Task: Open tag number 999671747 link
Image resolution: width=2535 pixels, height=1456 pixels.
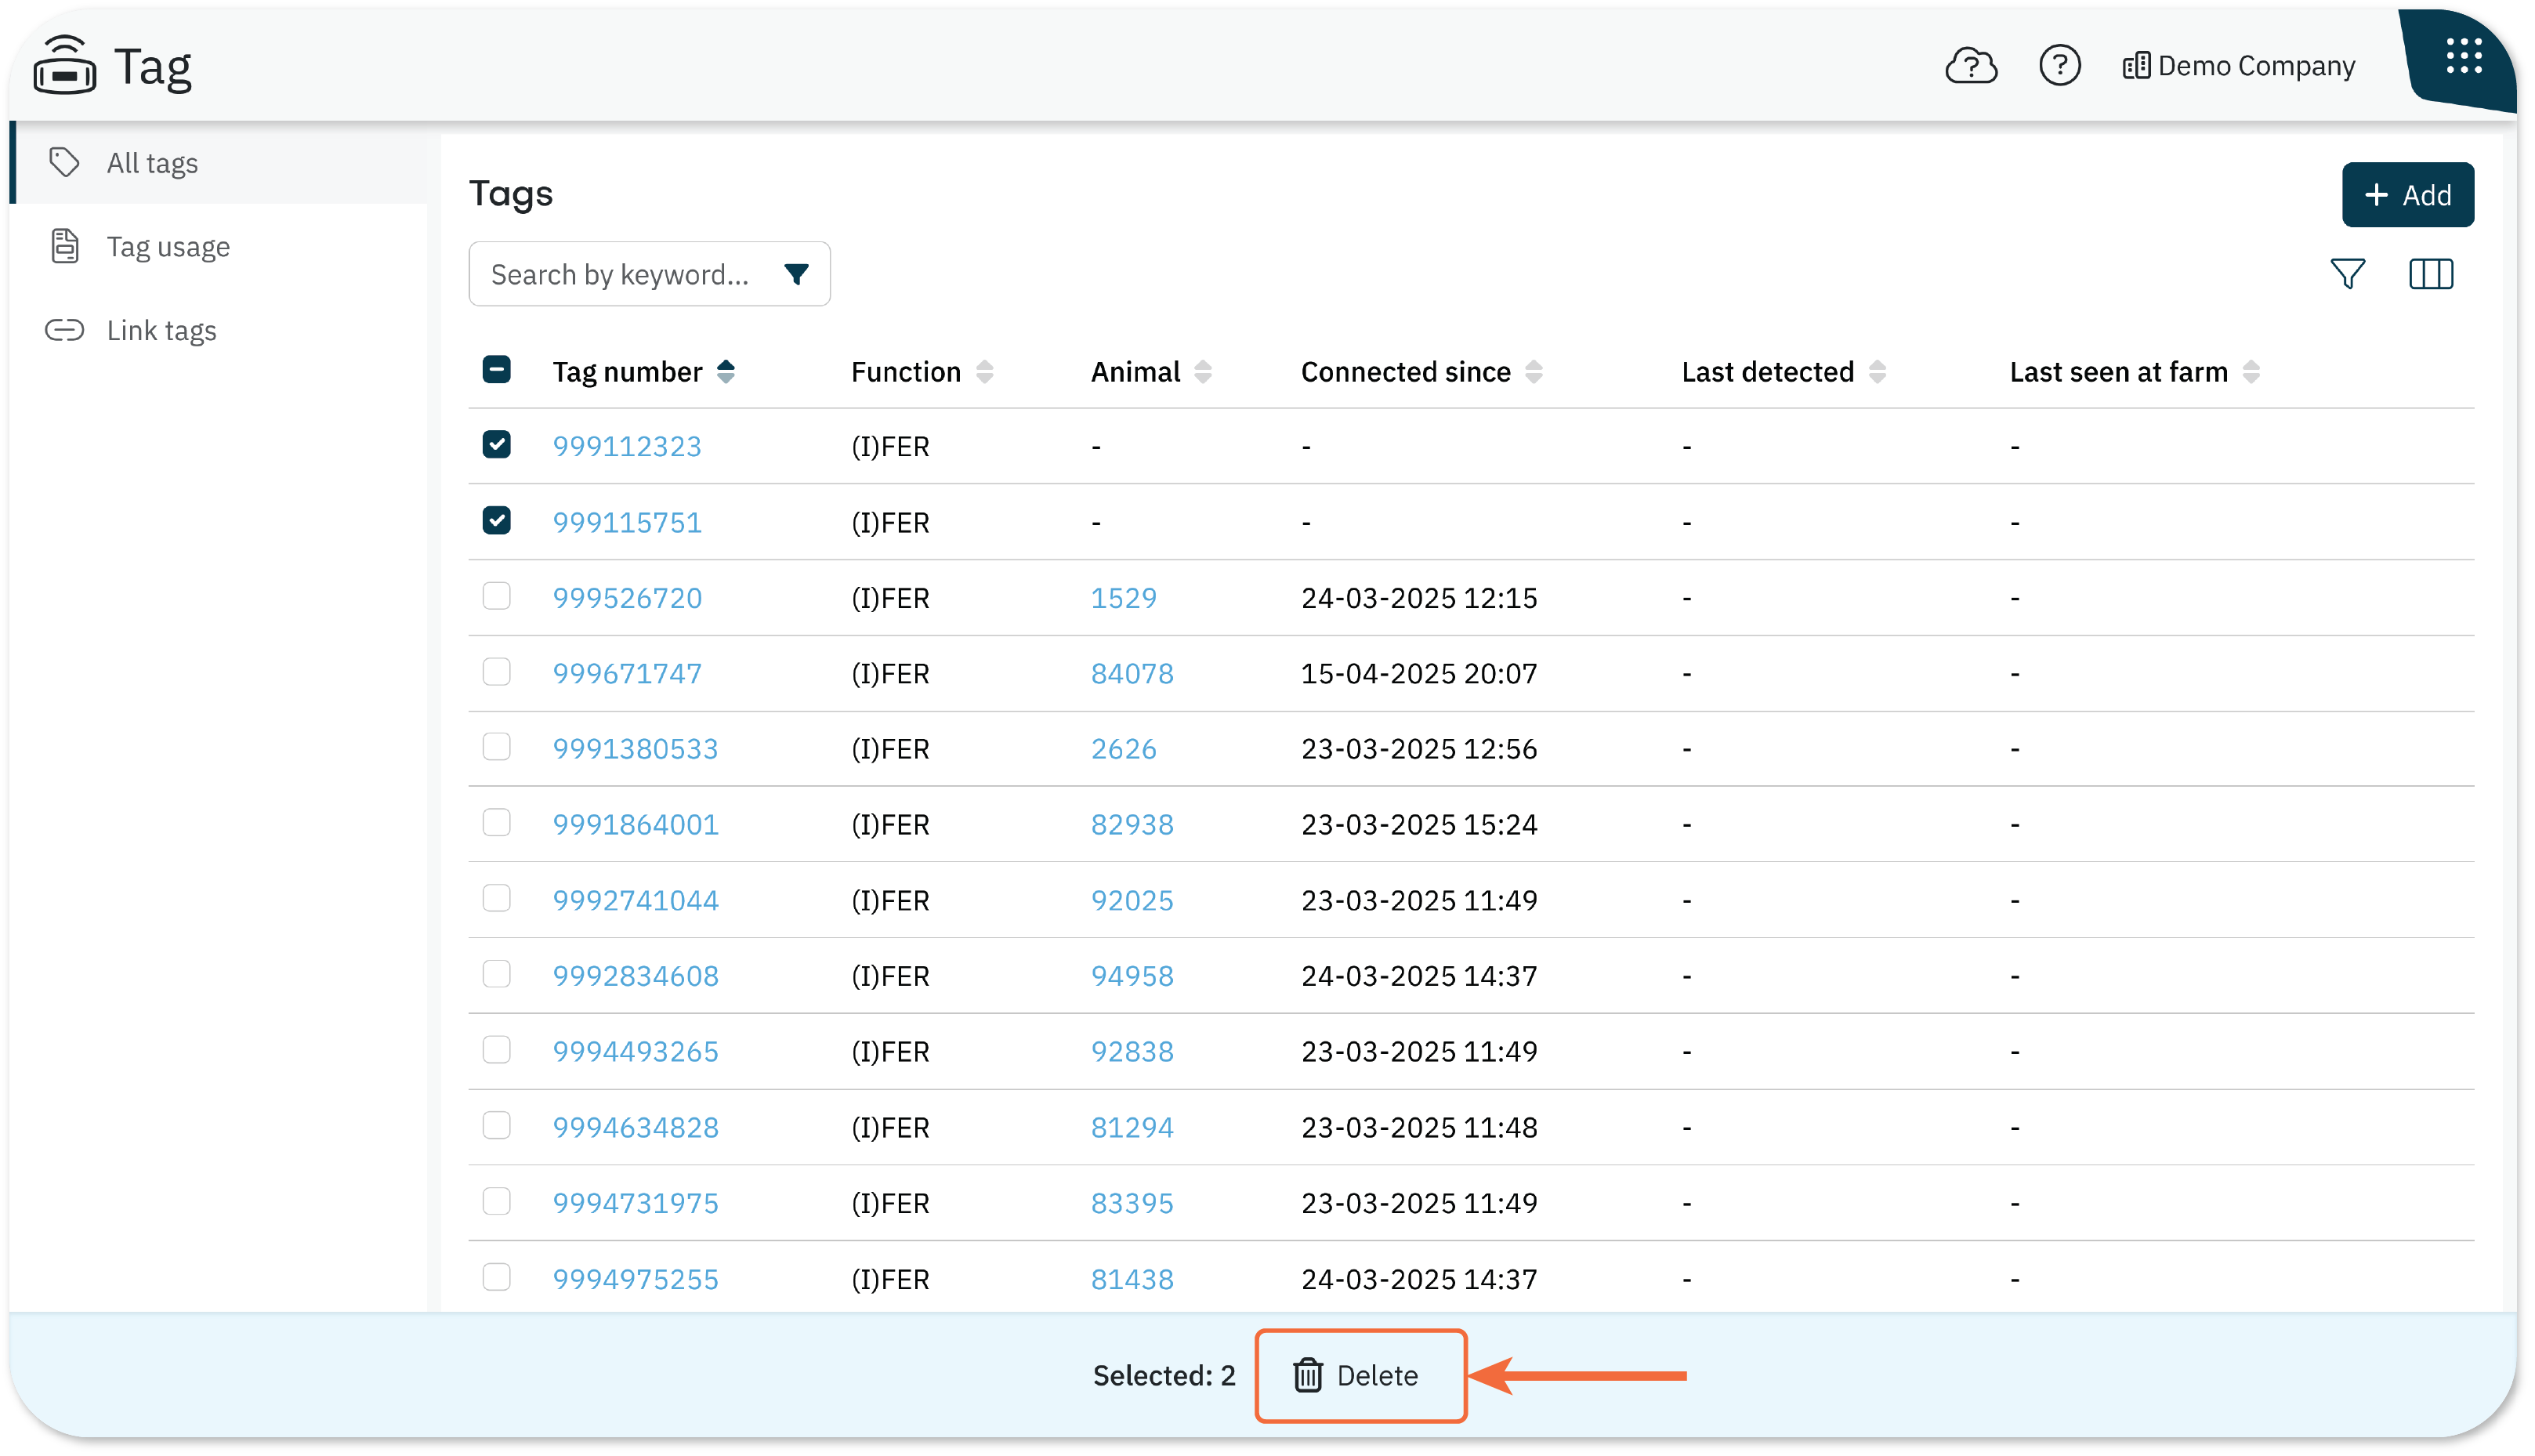Action: coord(627,673)
